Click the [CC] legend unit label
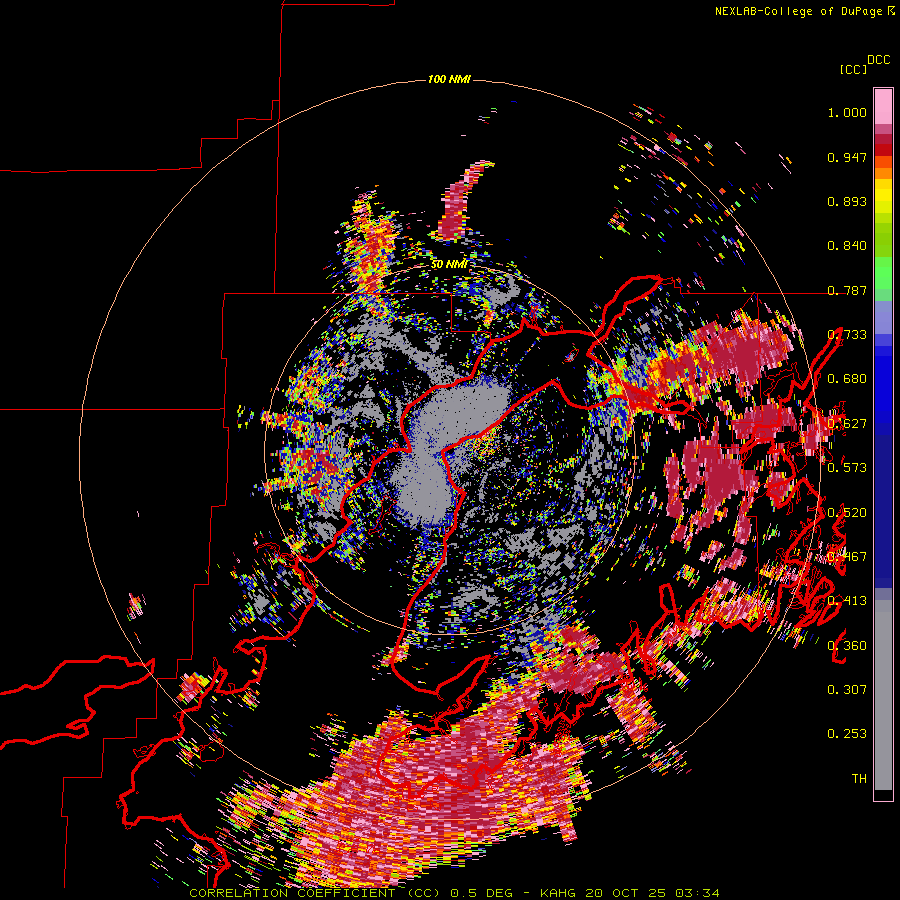Image resolution: width=900 pixels, height=900 pixels. pos(854,69)
